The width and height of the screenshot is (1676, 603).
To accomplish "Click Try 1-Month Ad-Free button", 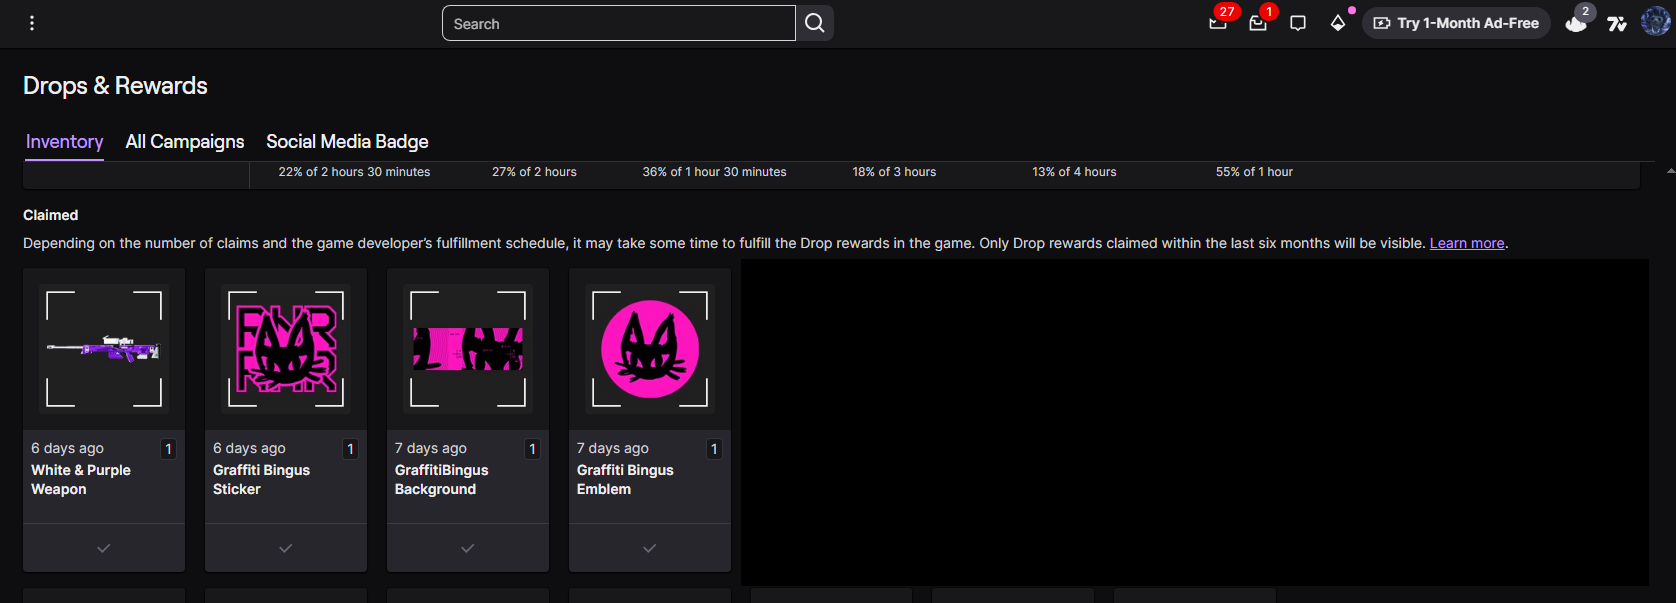I will 1456,23.
